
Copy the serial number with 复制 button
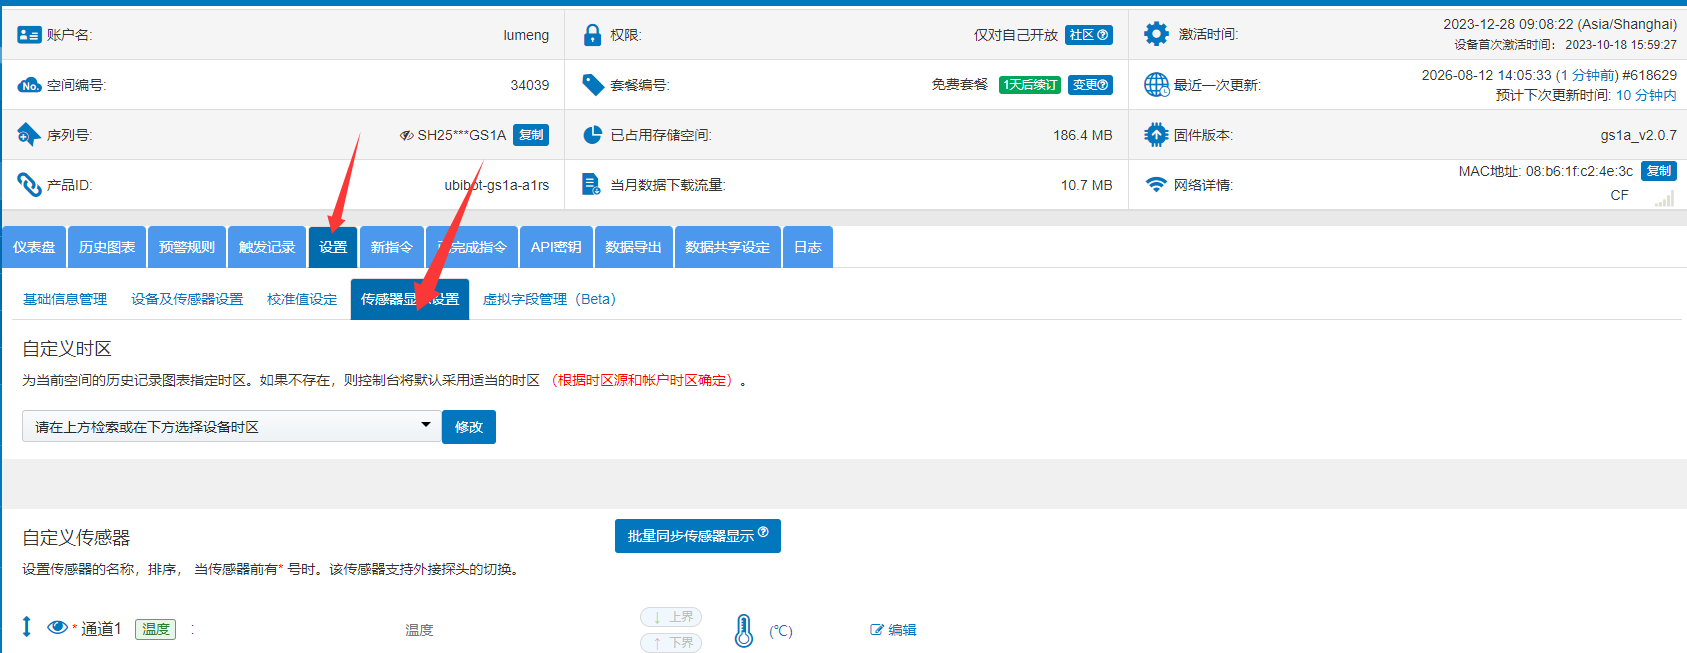click(531, 135)
